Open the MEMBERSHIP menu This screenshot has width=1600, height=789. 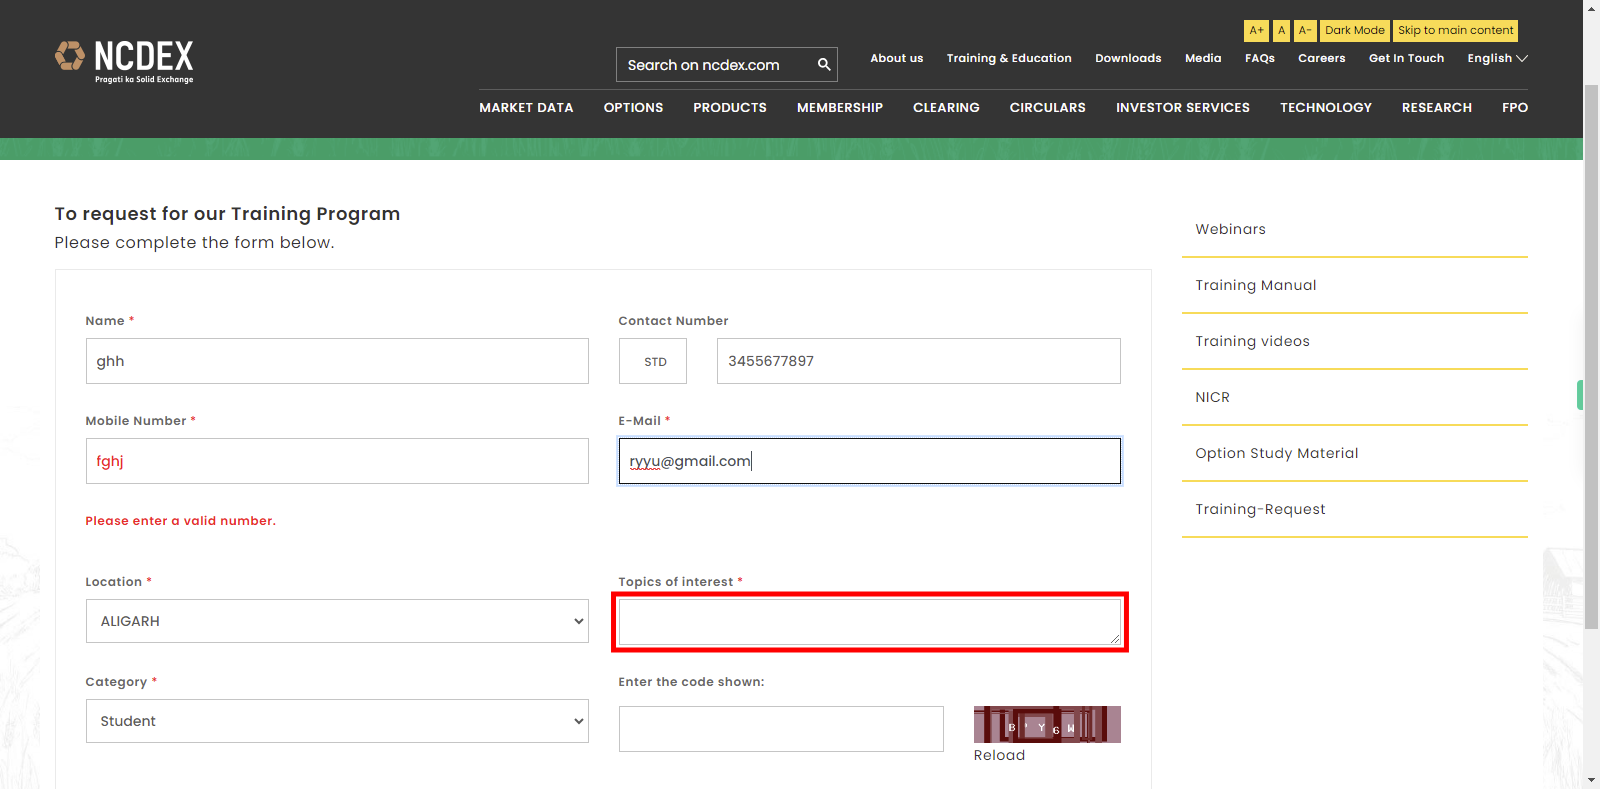click(840, 107)
